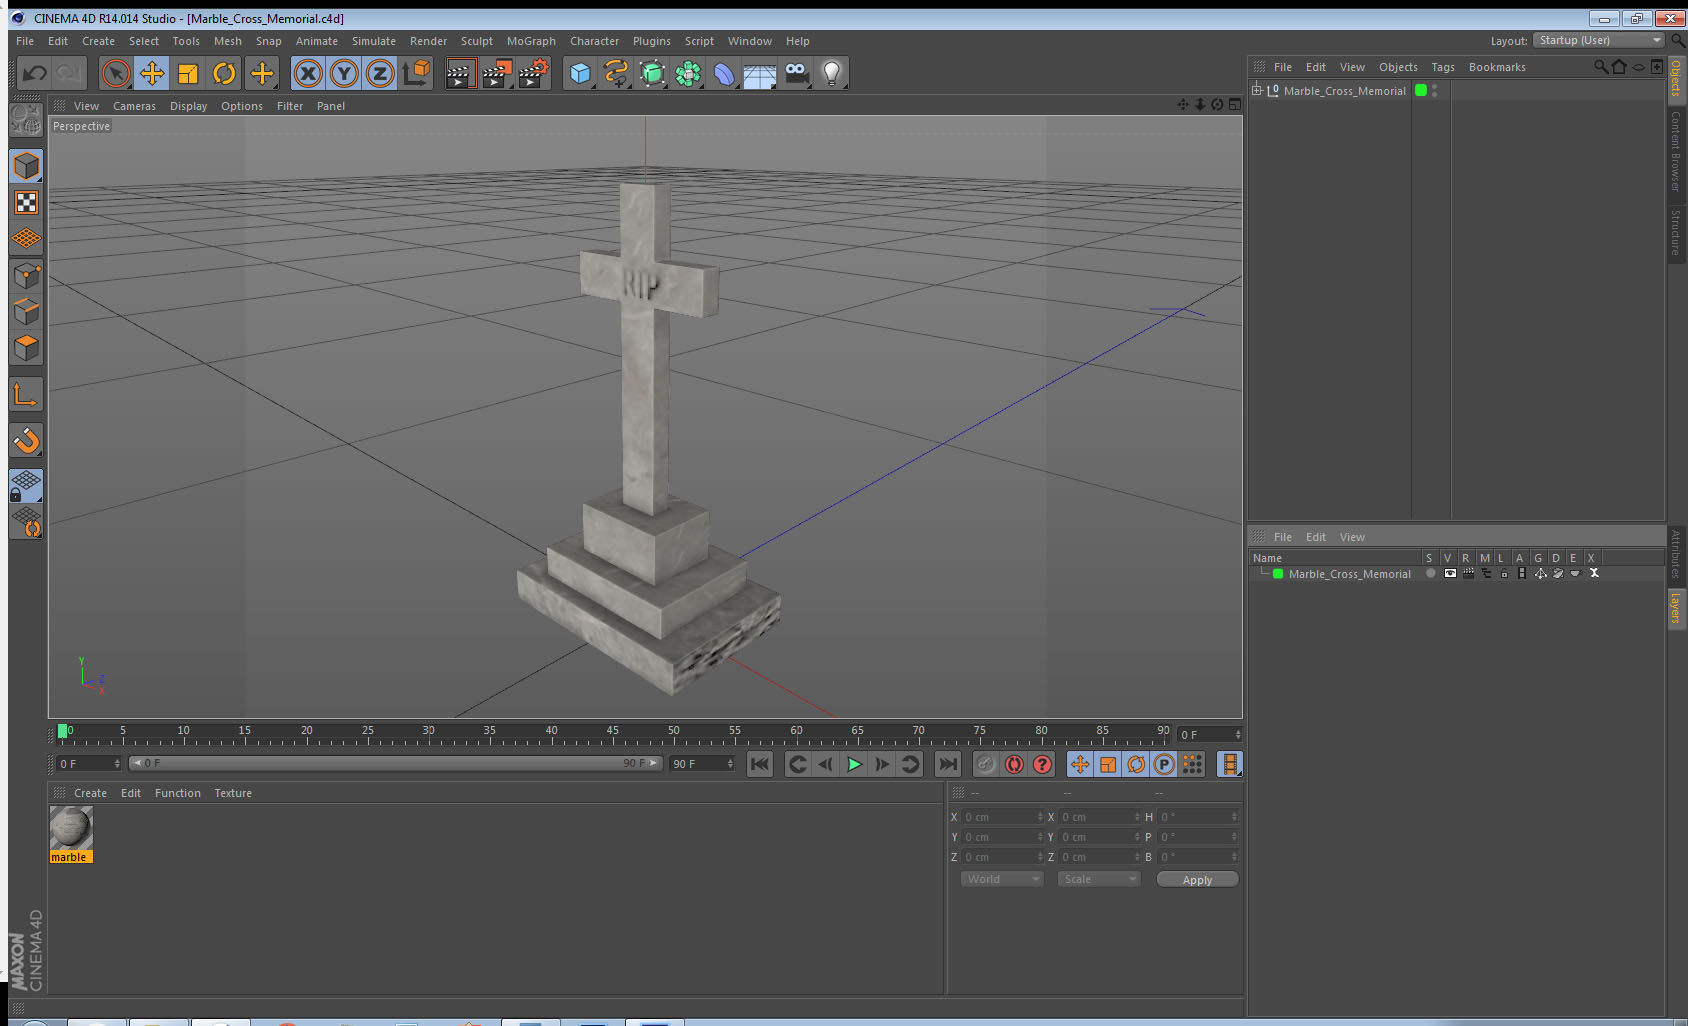Toggle Marble_Cross_Memorial visibility dots
The height and width of the screenshot is (1026, 1688).
(1435, 90)
